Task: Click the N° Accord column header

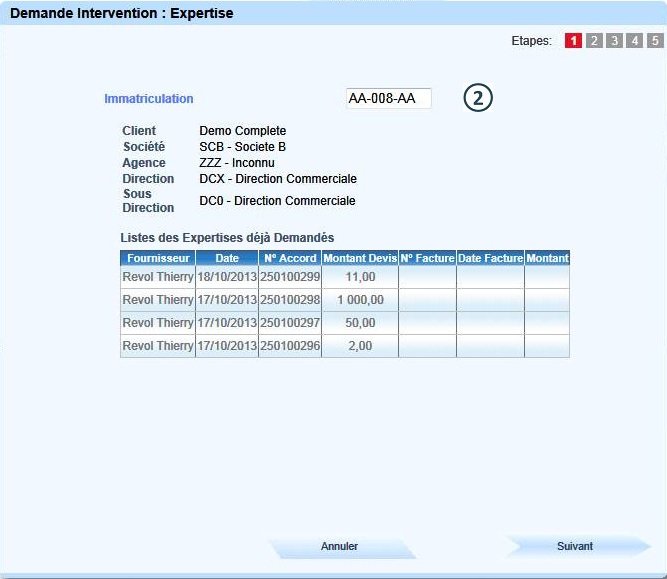Action: pyautogui.click(x=290, y=258)
